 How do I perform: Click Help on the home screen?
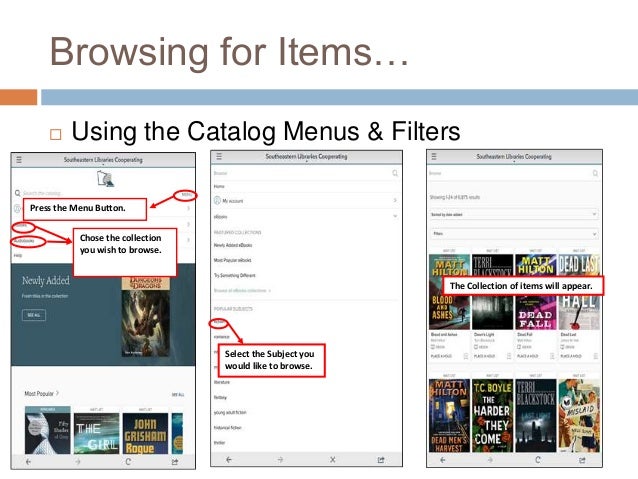[18, 255]
